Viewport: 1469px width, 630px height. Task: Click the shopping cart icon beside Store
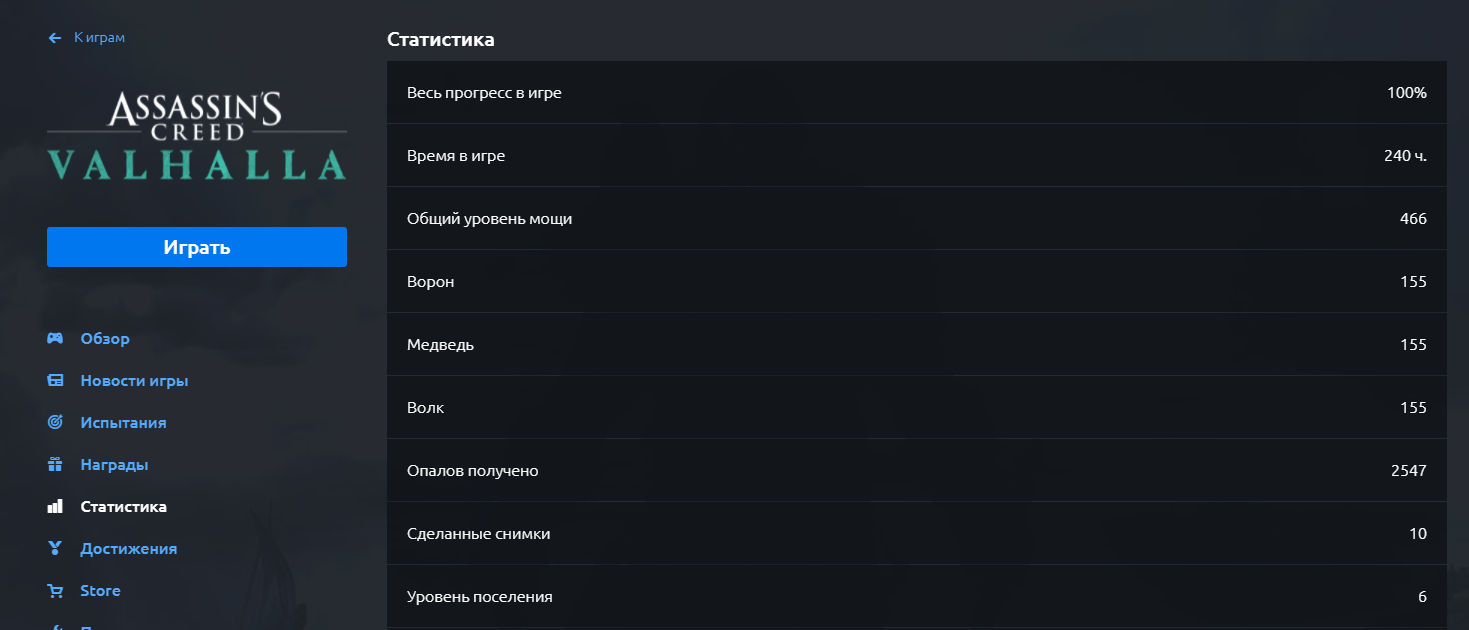[x=55, y=591]
